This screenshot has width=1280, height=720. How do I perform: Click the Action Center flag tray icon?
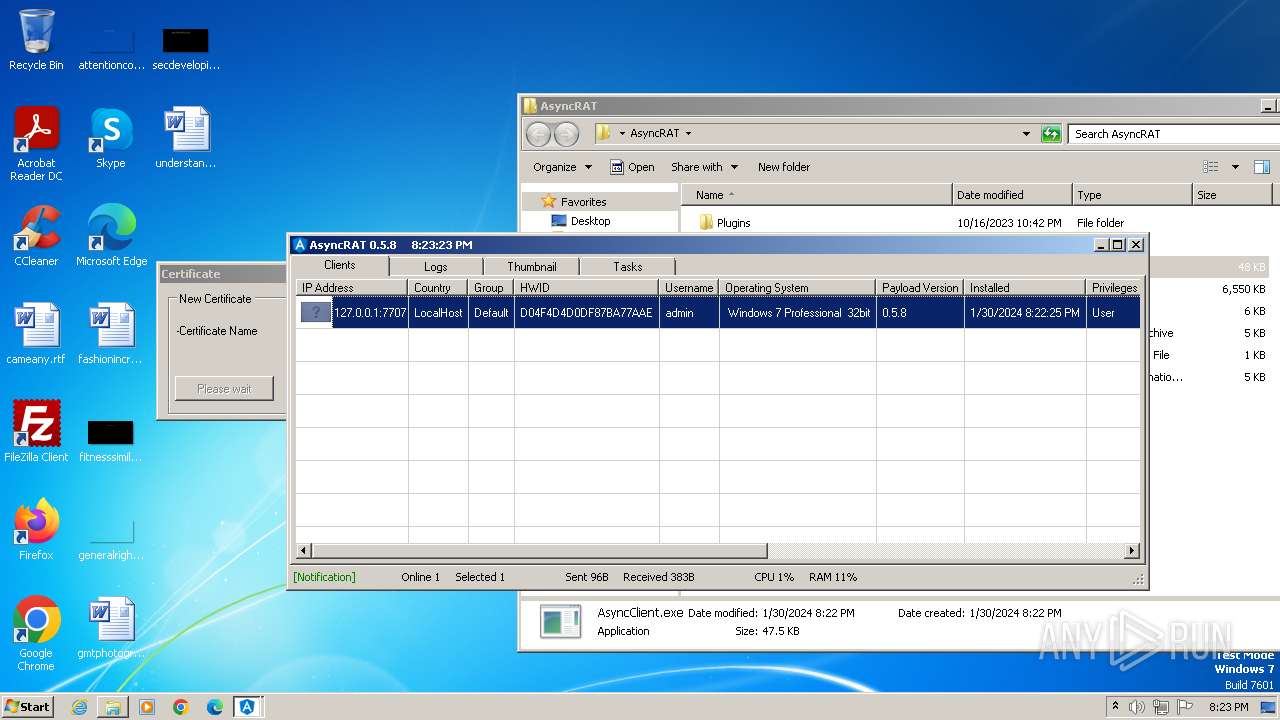pos(1185,707)
